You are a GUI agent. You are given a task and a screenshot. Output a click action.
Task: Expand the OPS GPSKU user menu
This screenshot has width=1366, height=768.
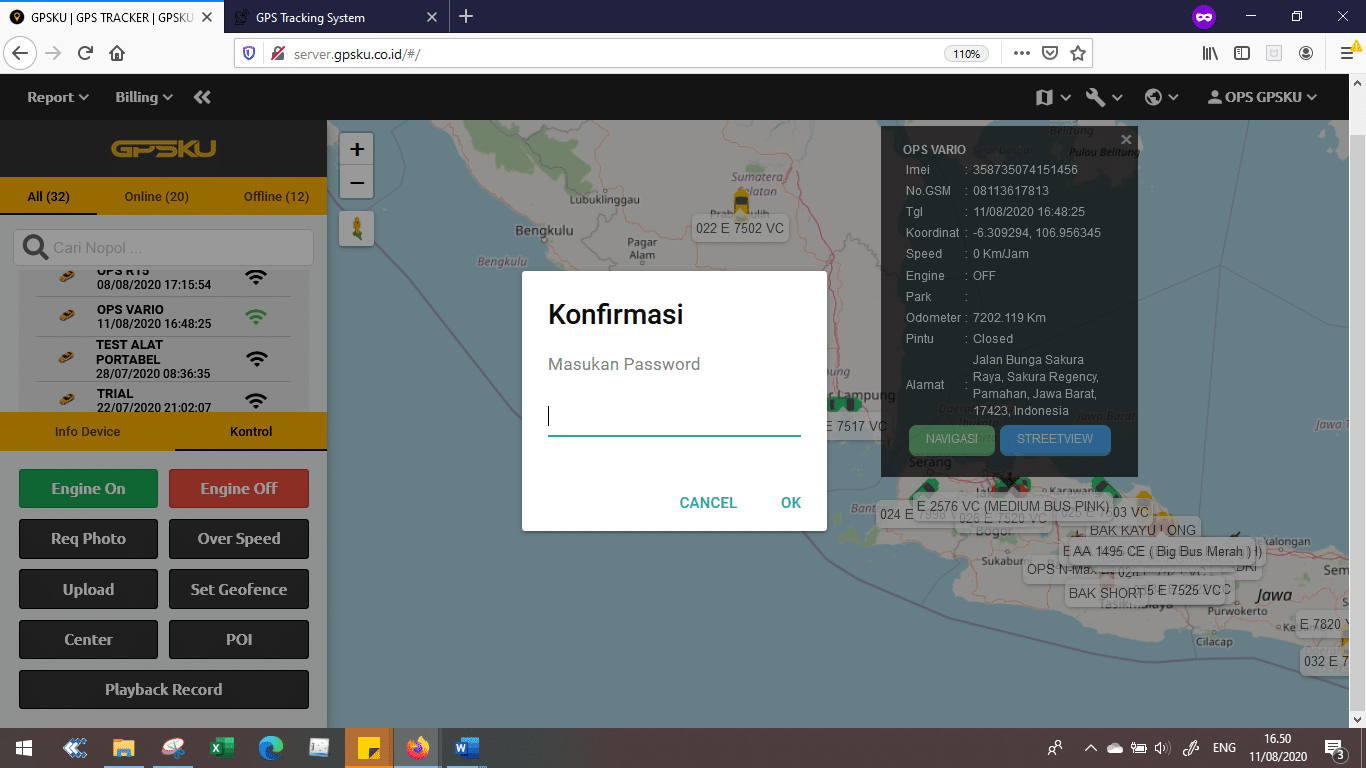[x=1262, y=97]
